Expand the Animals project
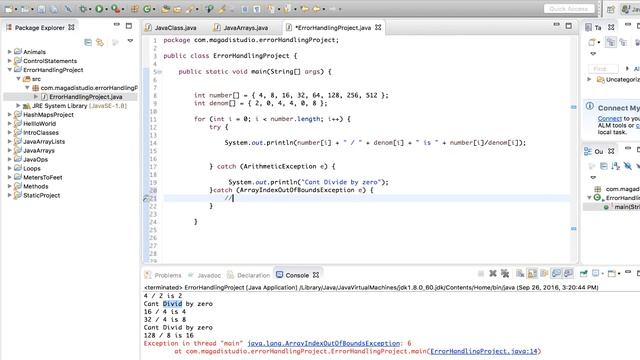640x360 pixels. click(x=9, y=52)
